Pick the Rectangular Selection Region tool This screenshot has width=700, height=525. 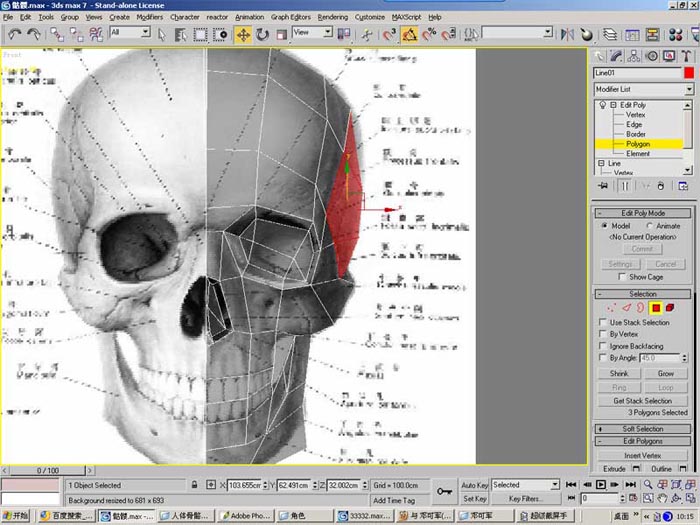pyautogui.click(x=200, y=34)
